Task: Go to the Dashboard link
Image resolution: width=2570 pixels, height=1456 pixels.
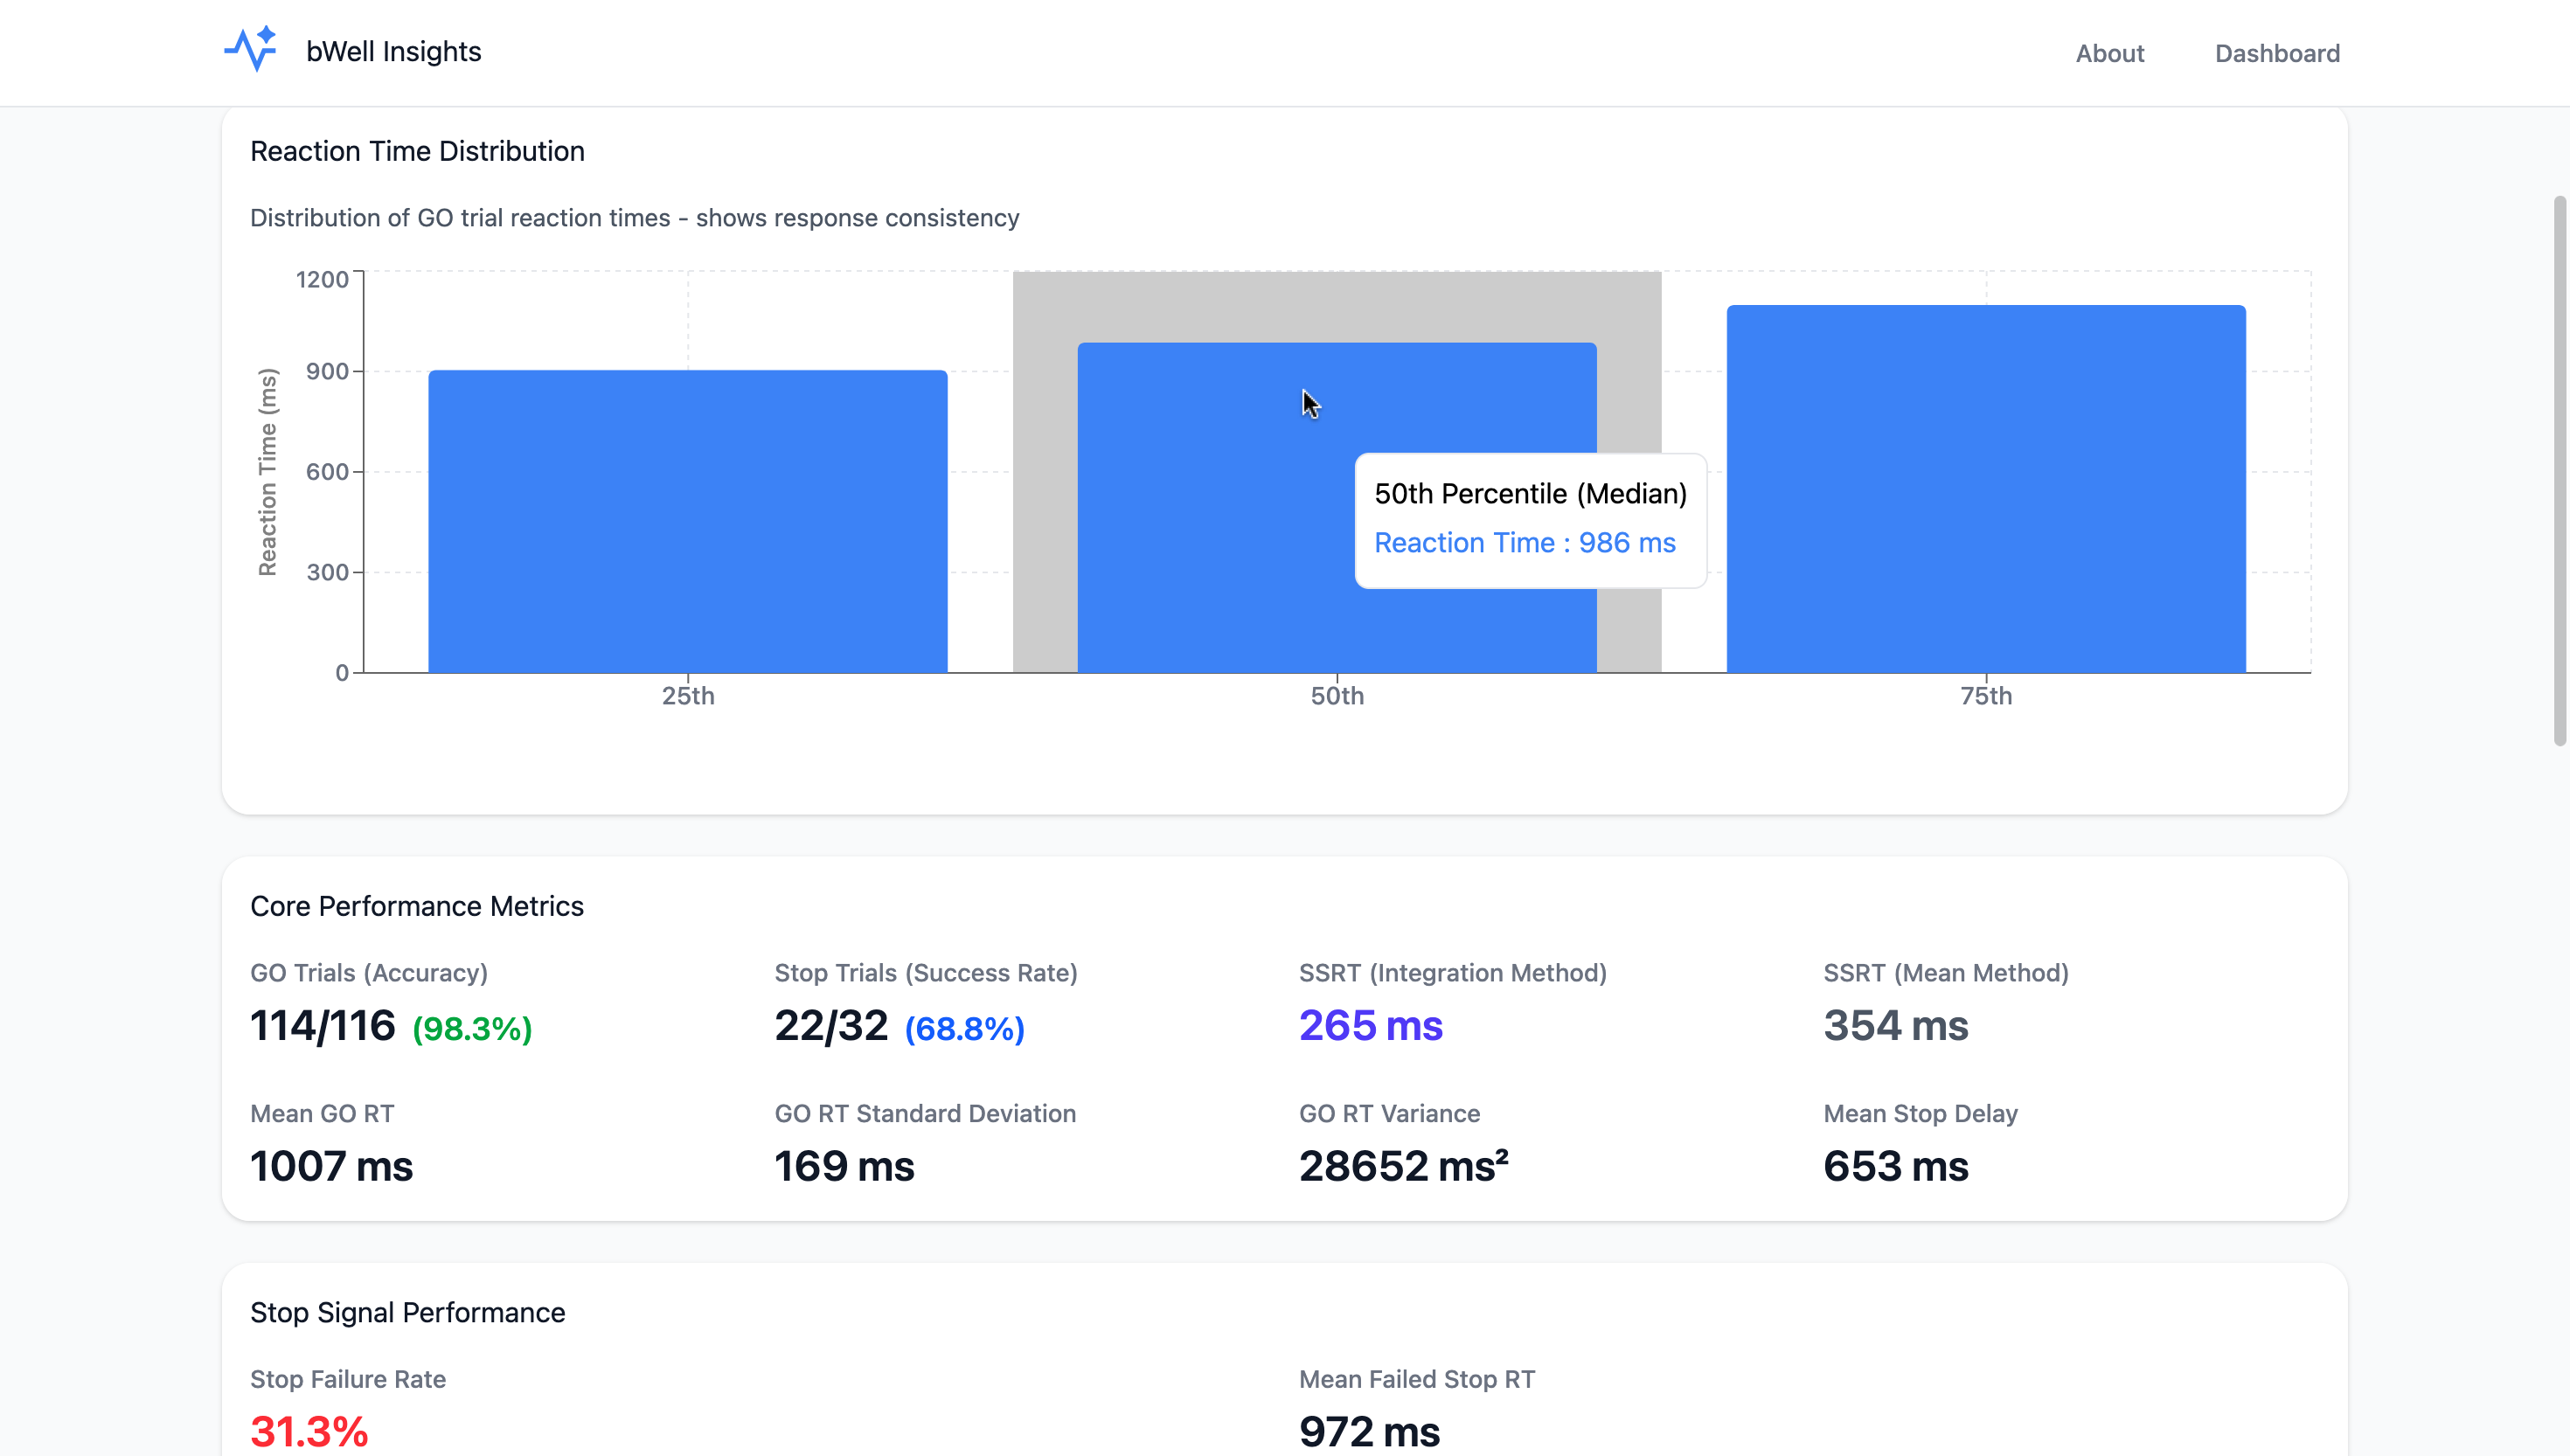Action: pos(2276,53)
